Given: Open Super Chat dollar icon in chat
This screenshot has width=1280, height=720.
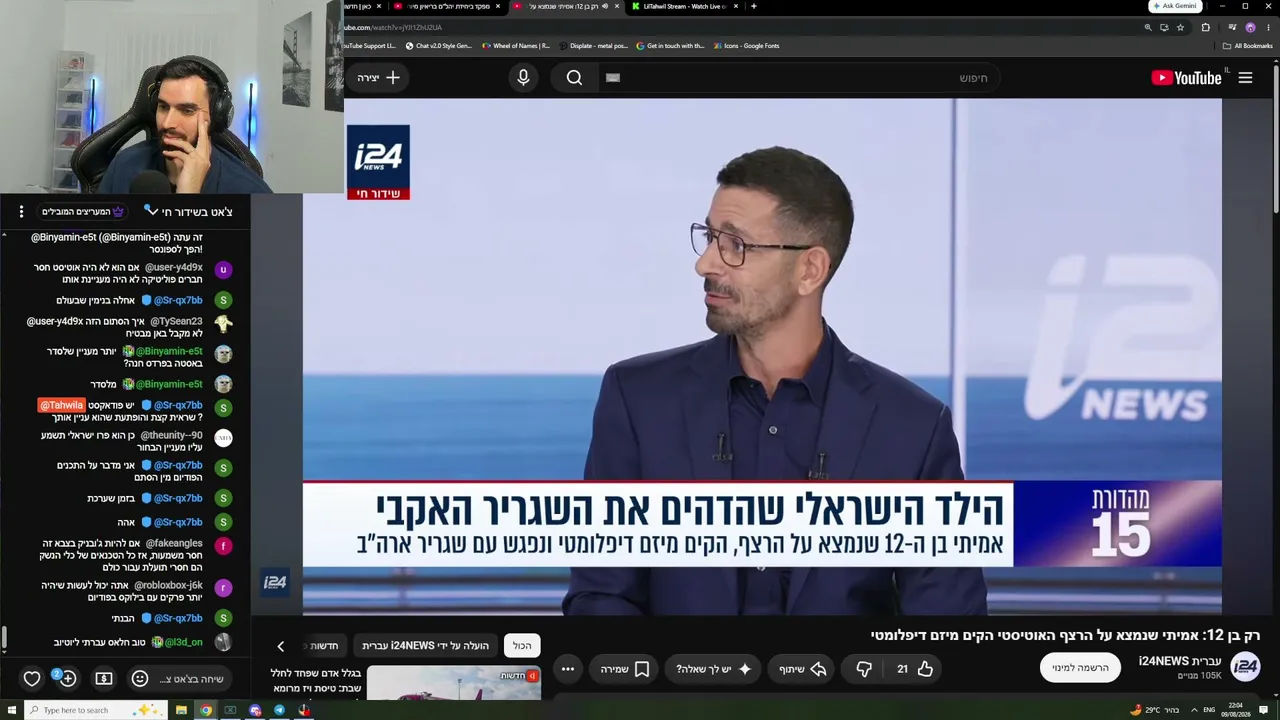Looking at the screenshot, I should [x=104, y=679].
